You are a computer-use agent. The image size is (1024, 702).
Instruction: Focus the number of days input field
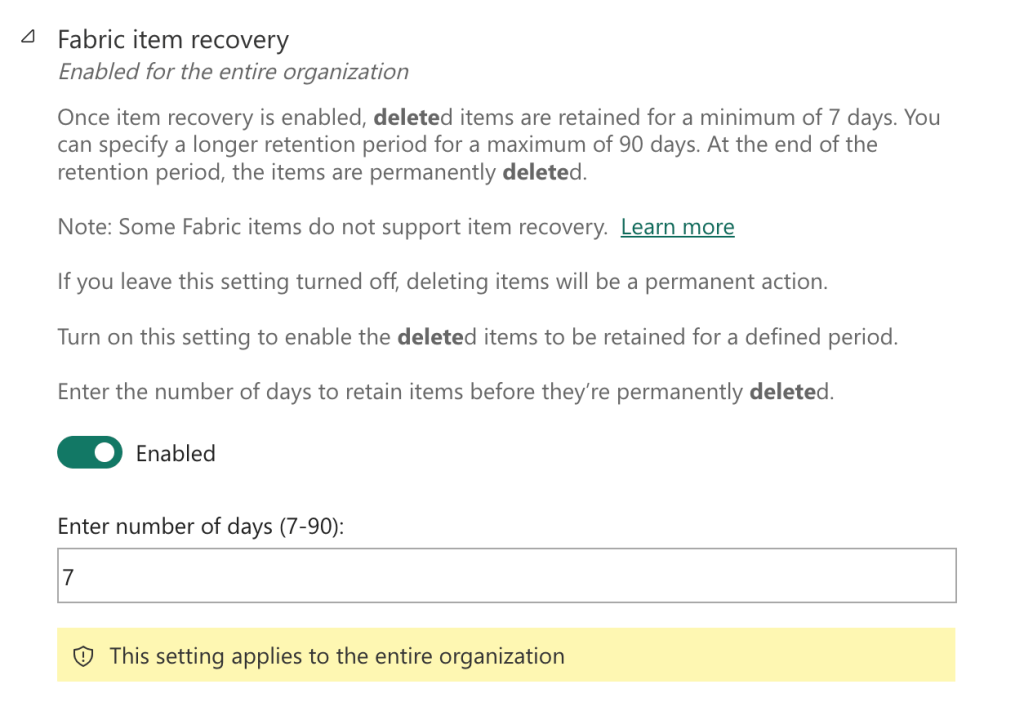tap(507, 575)
